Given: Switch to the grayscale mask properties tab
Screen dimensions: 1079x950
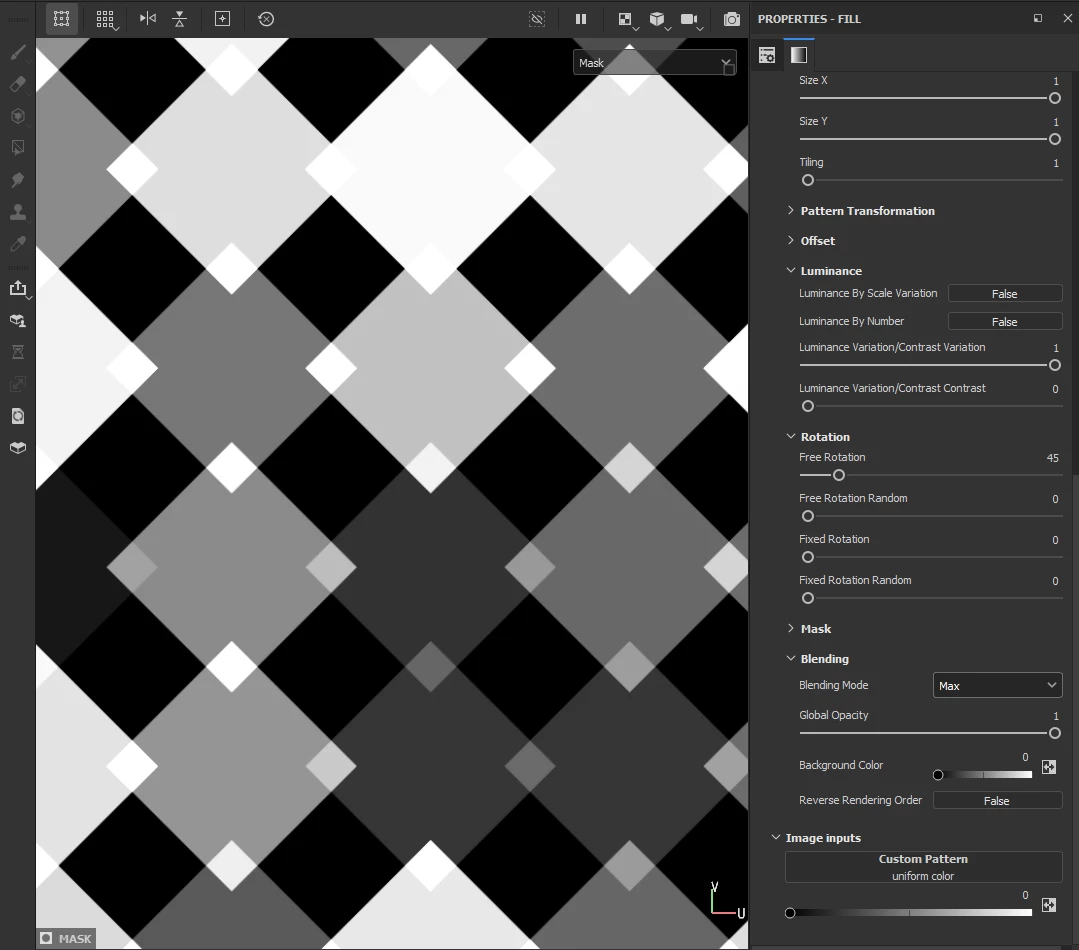Looking at the screenshot, I should tap(798, 55).
